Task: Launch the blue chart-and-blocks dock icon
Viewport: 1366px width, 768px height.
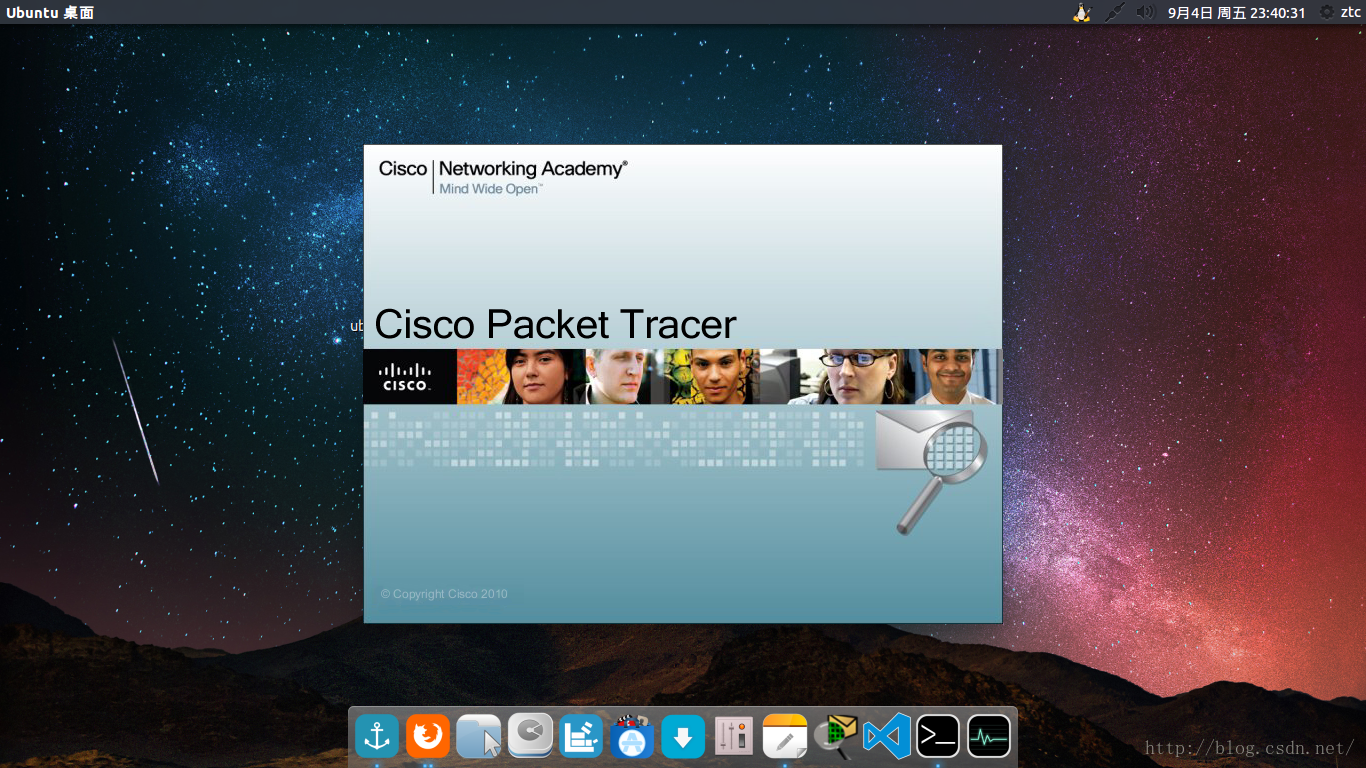Action: click(581, 737)
